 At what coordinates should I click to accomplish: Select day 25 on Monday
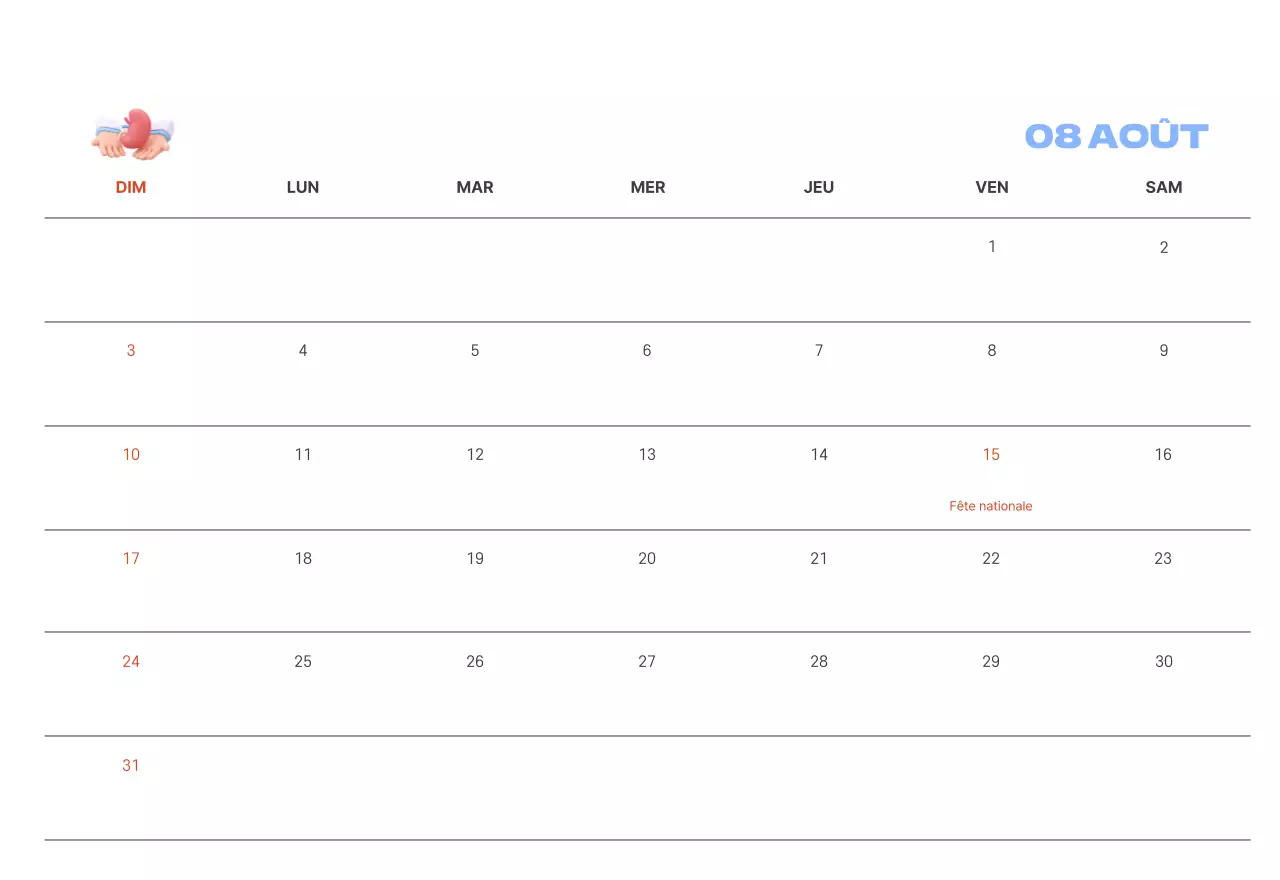(x=303, y=662)
